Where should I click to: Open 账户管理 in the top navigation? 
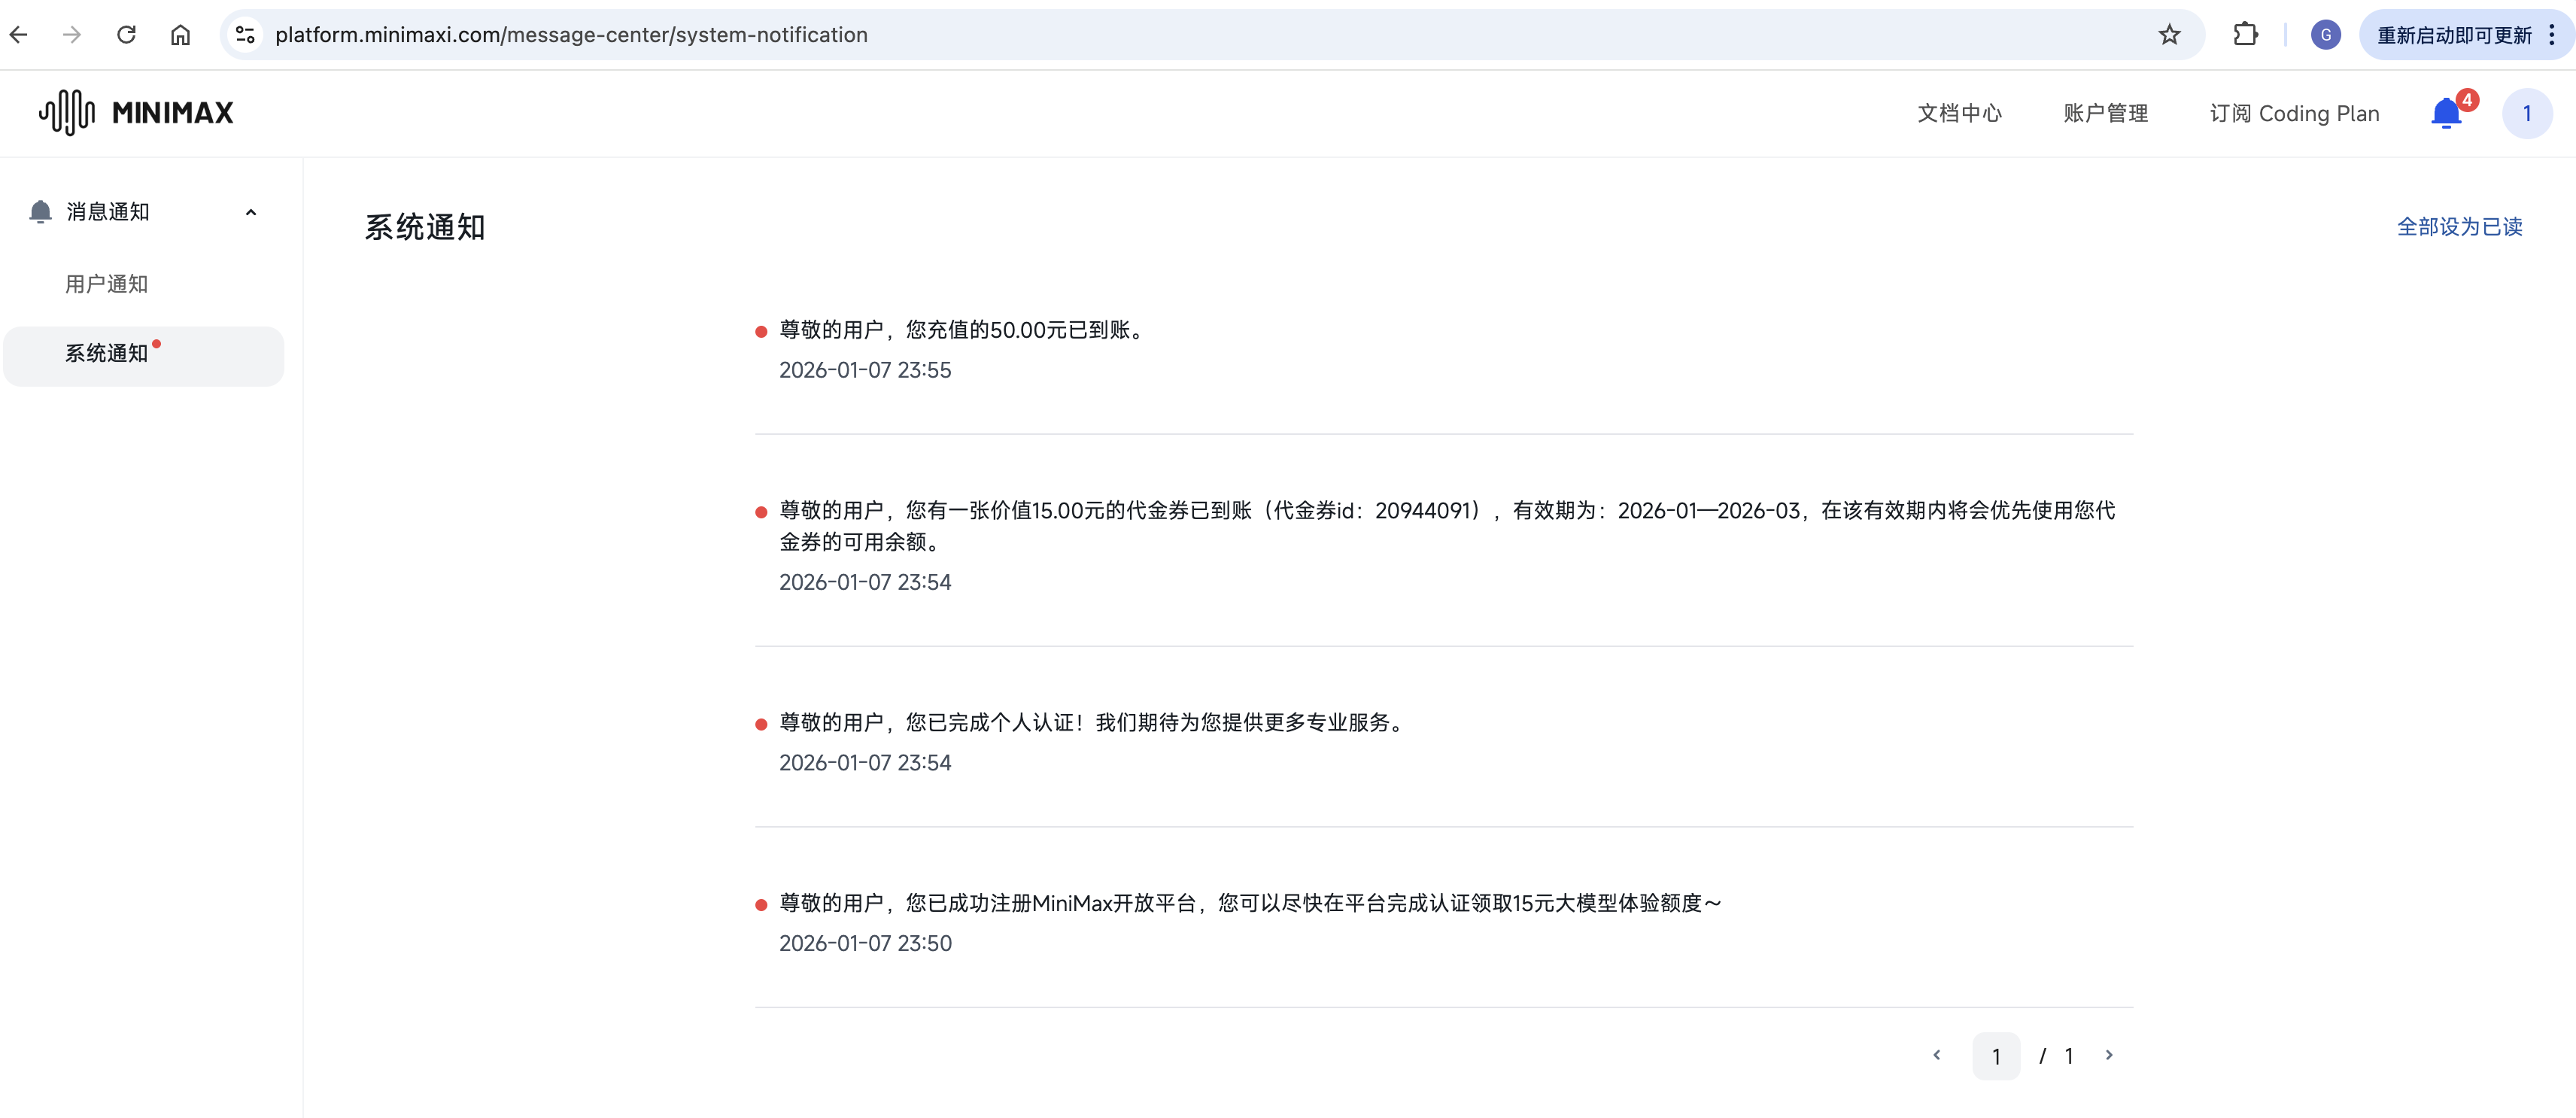tap(2105, 113)
